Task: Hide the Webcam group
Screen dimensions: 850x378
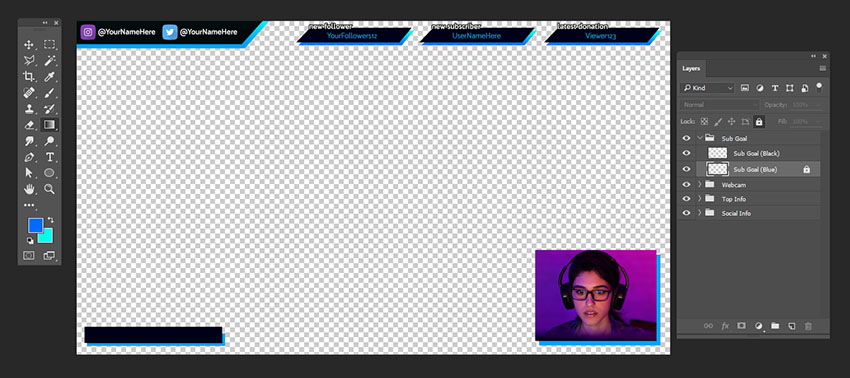Action: pyautogui.click(x=686, y=184)
